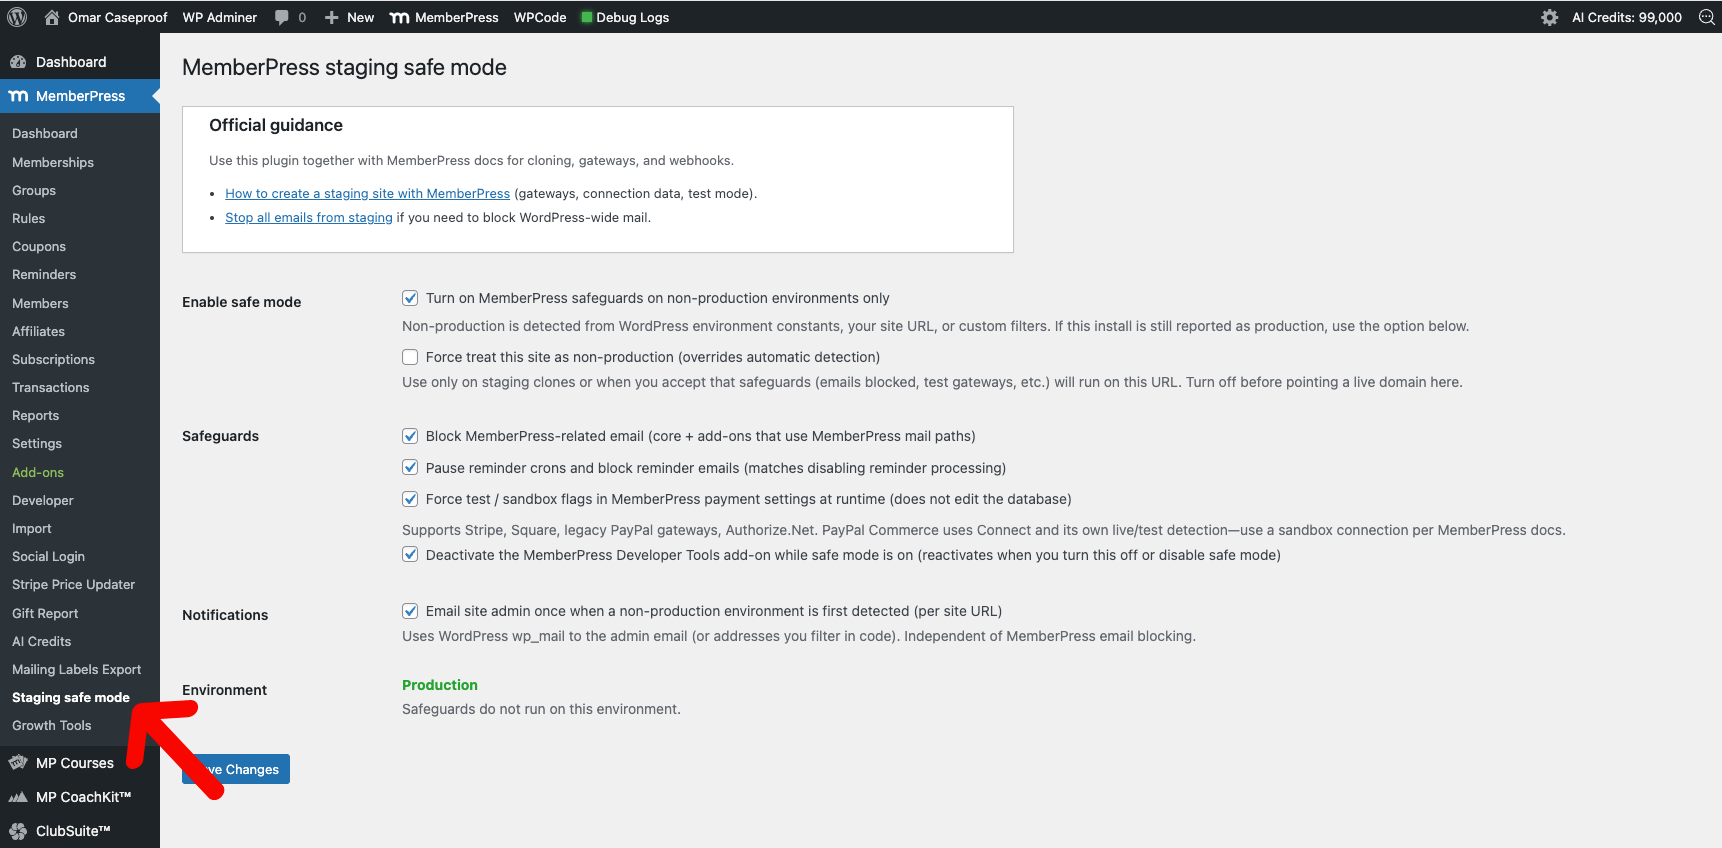Click the ClubSuite icon

[x=18, y=831]
